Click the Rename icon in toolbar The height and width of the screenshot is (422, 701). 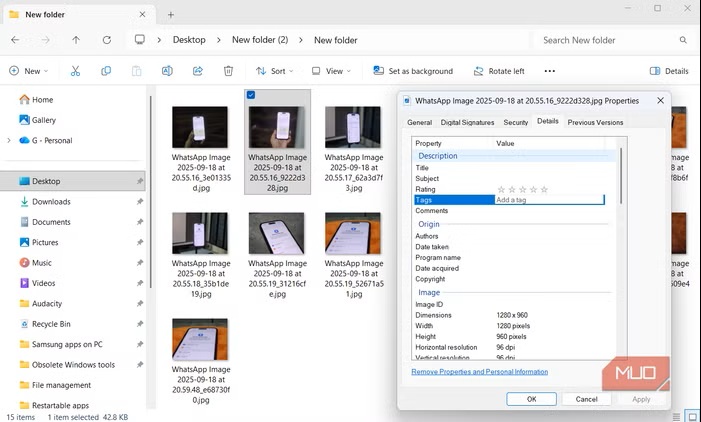tap(167, 71)
